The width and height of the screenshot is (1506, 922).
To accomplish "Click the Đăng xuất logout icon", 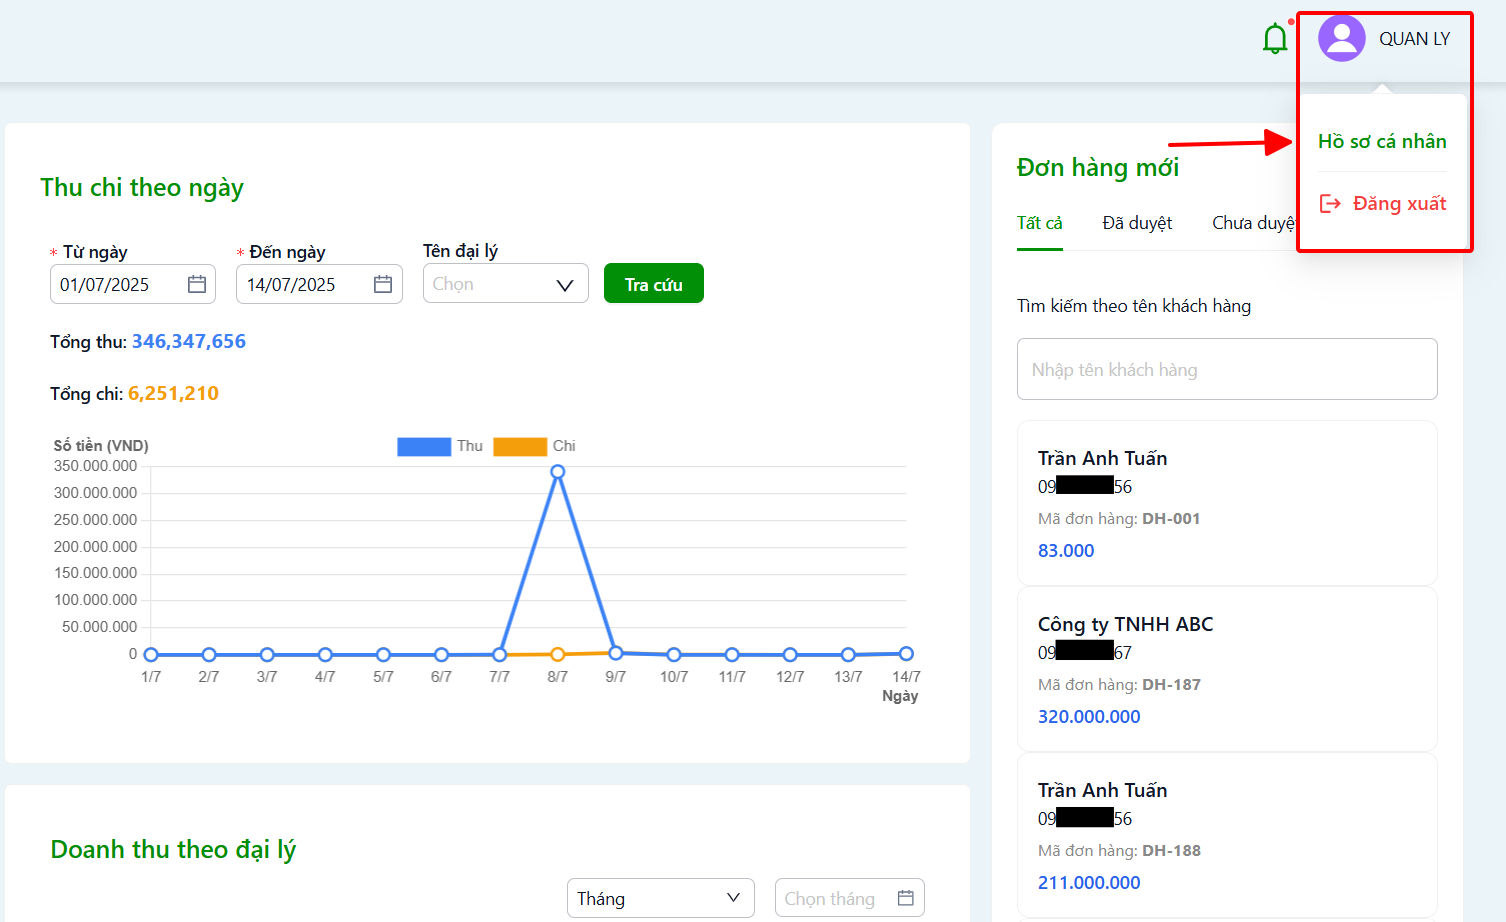I will tap(1330, 204).
